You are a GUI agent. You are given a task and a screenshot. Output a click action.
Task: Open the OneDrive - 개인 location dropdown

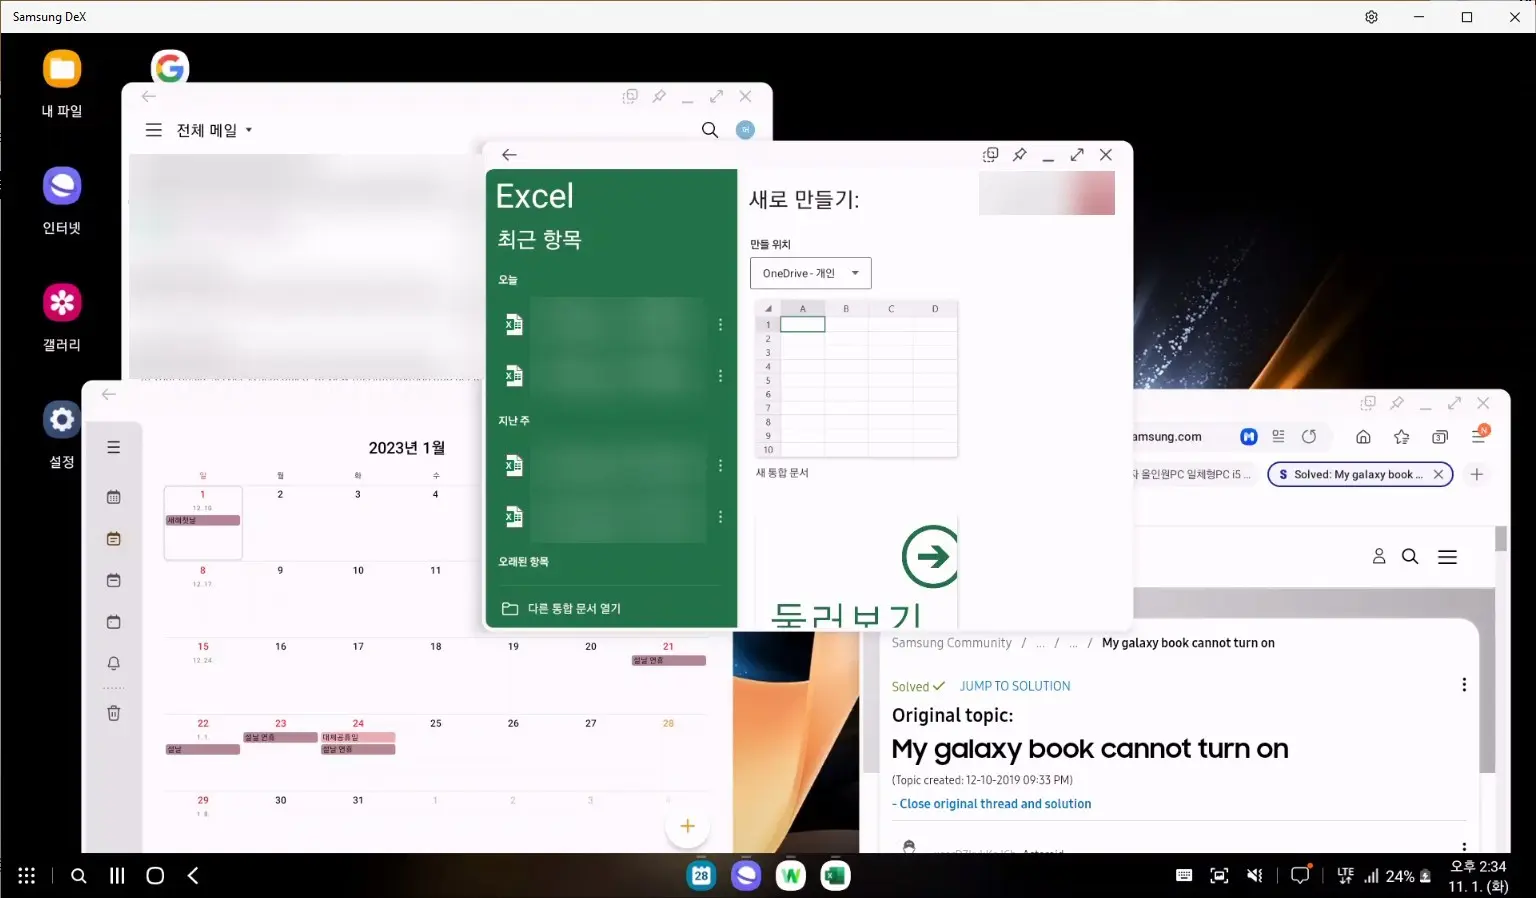(810, 273)
